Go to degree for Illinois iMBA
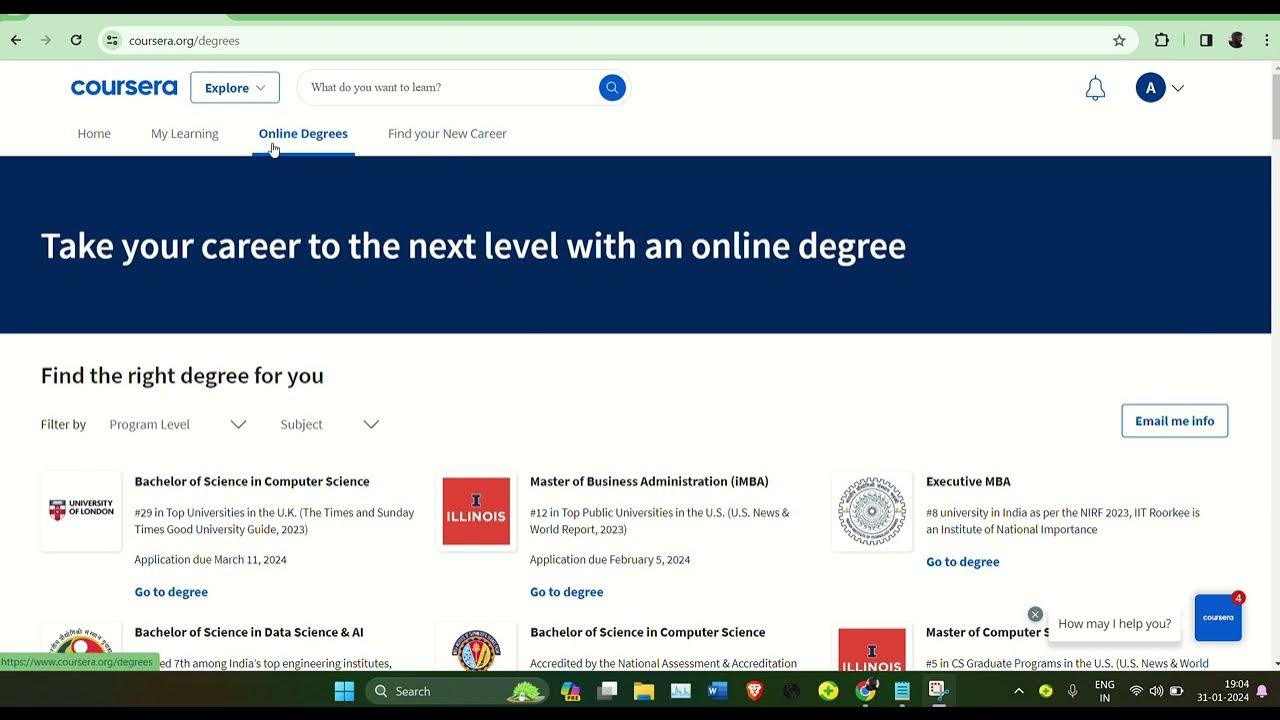 (x=567, y=592)
